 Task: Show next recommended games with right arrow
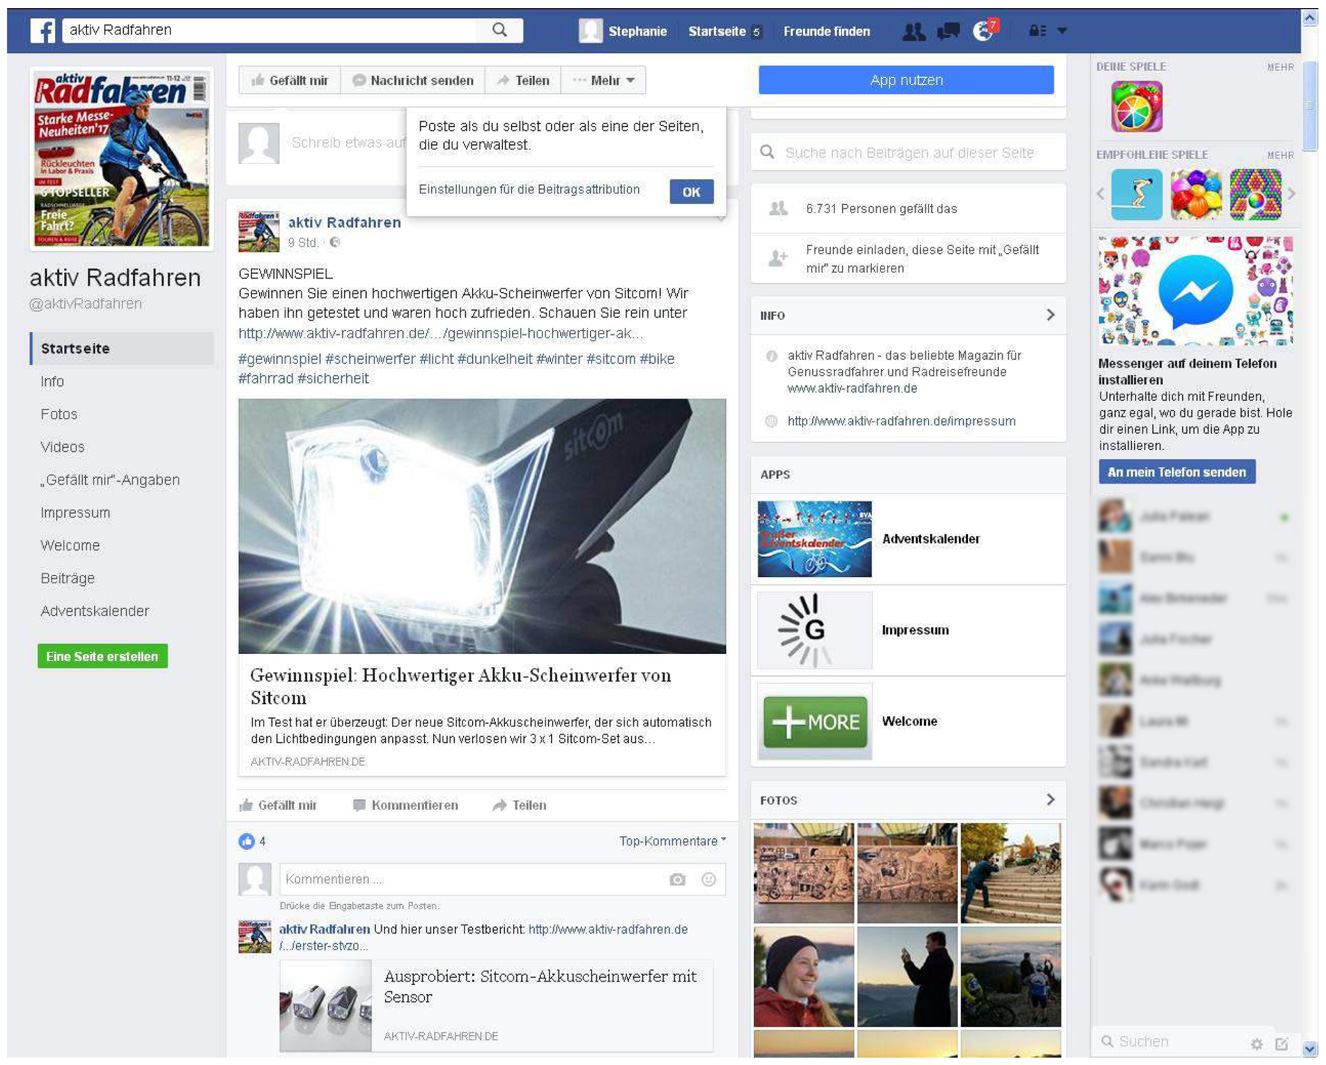click(x=1291, y=194)
